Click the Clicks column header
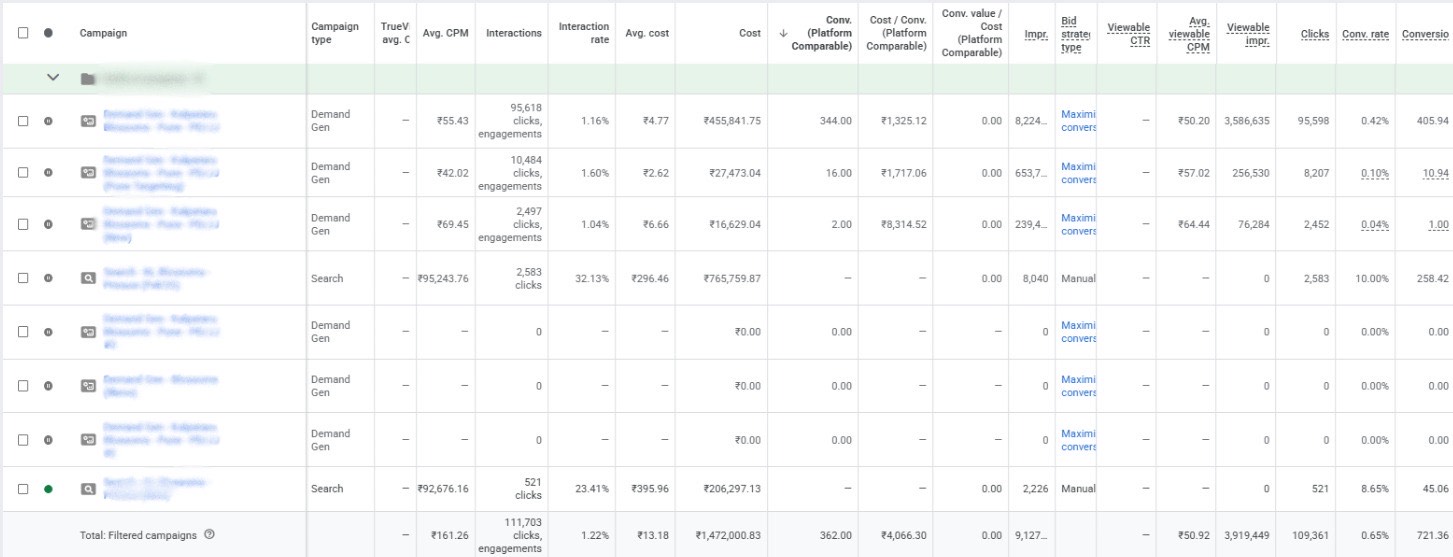The image size is (1453, 557). pyautogui.click(x=1314, y=34)
